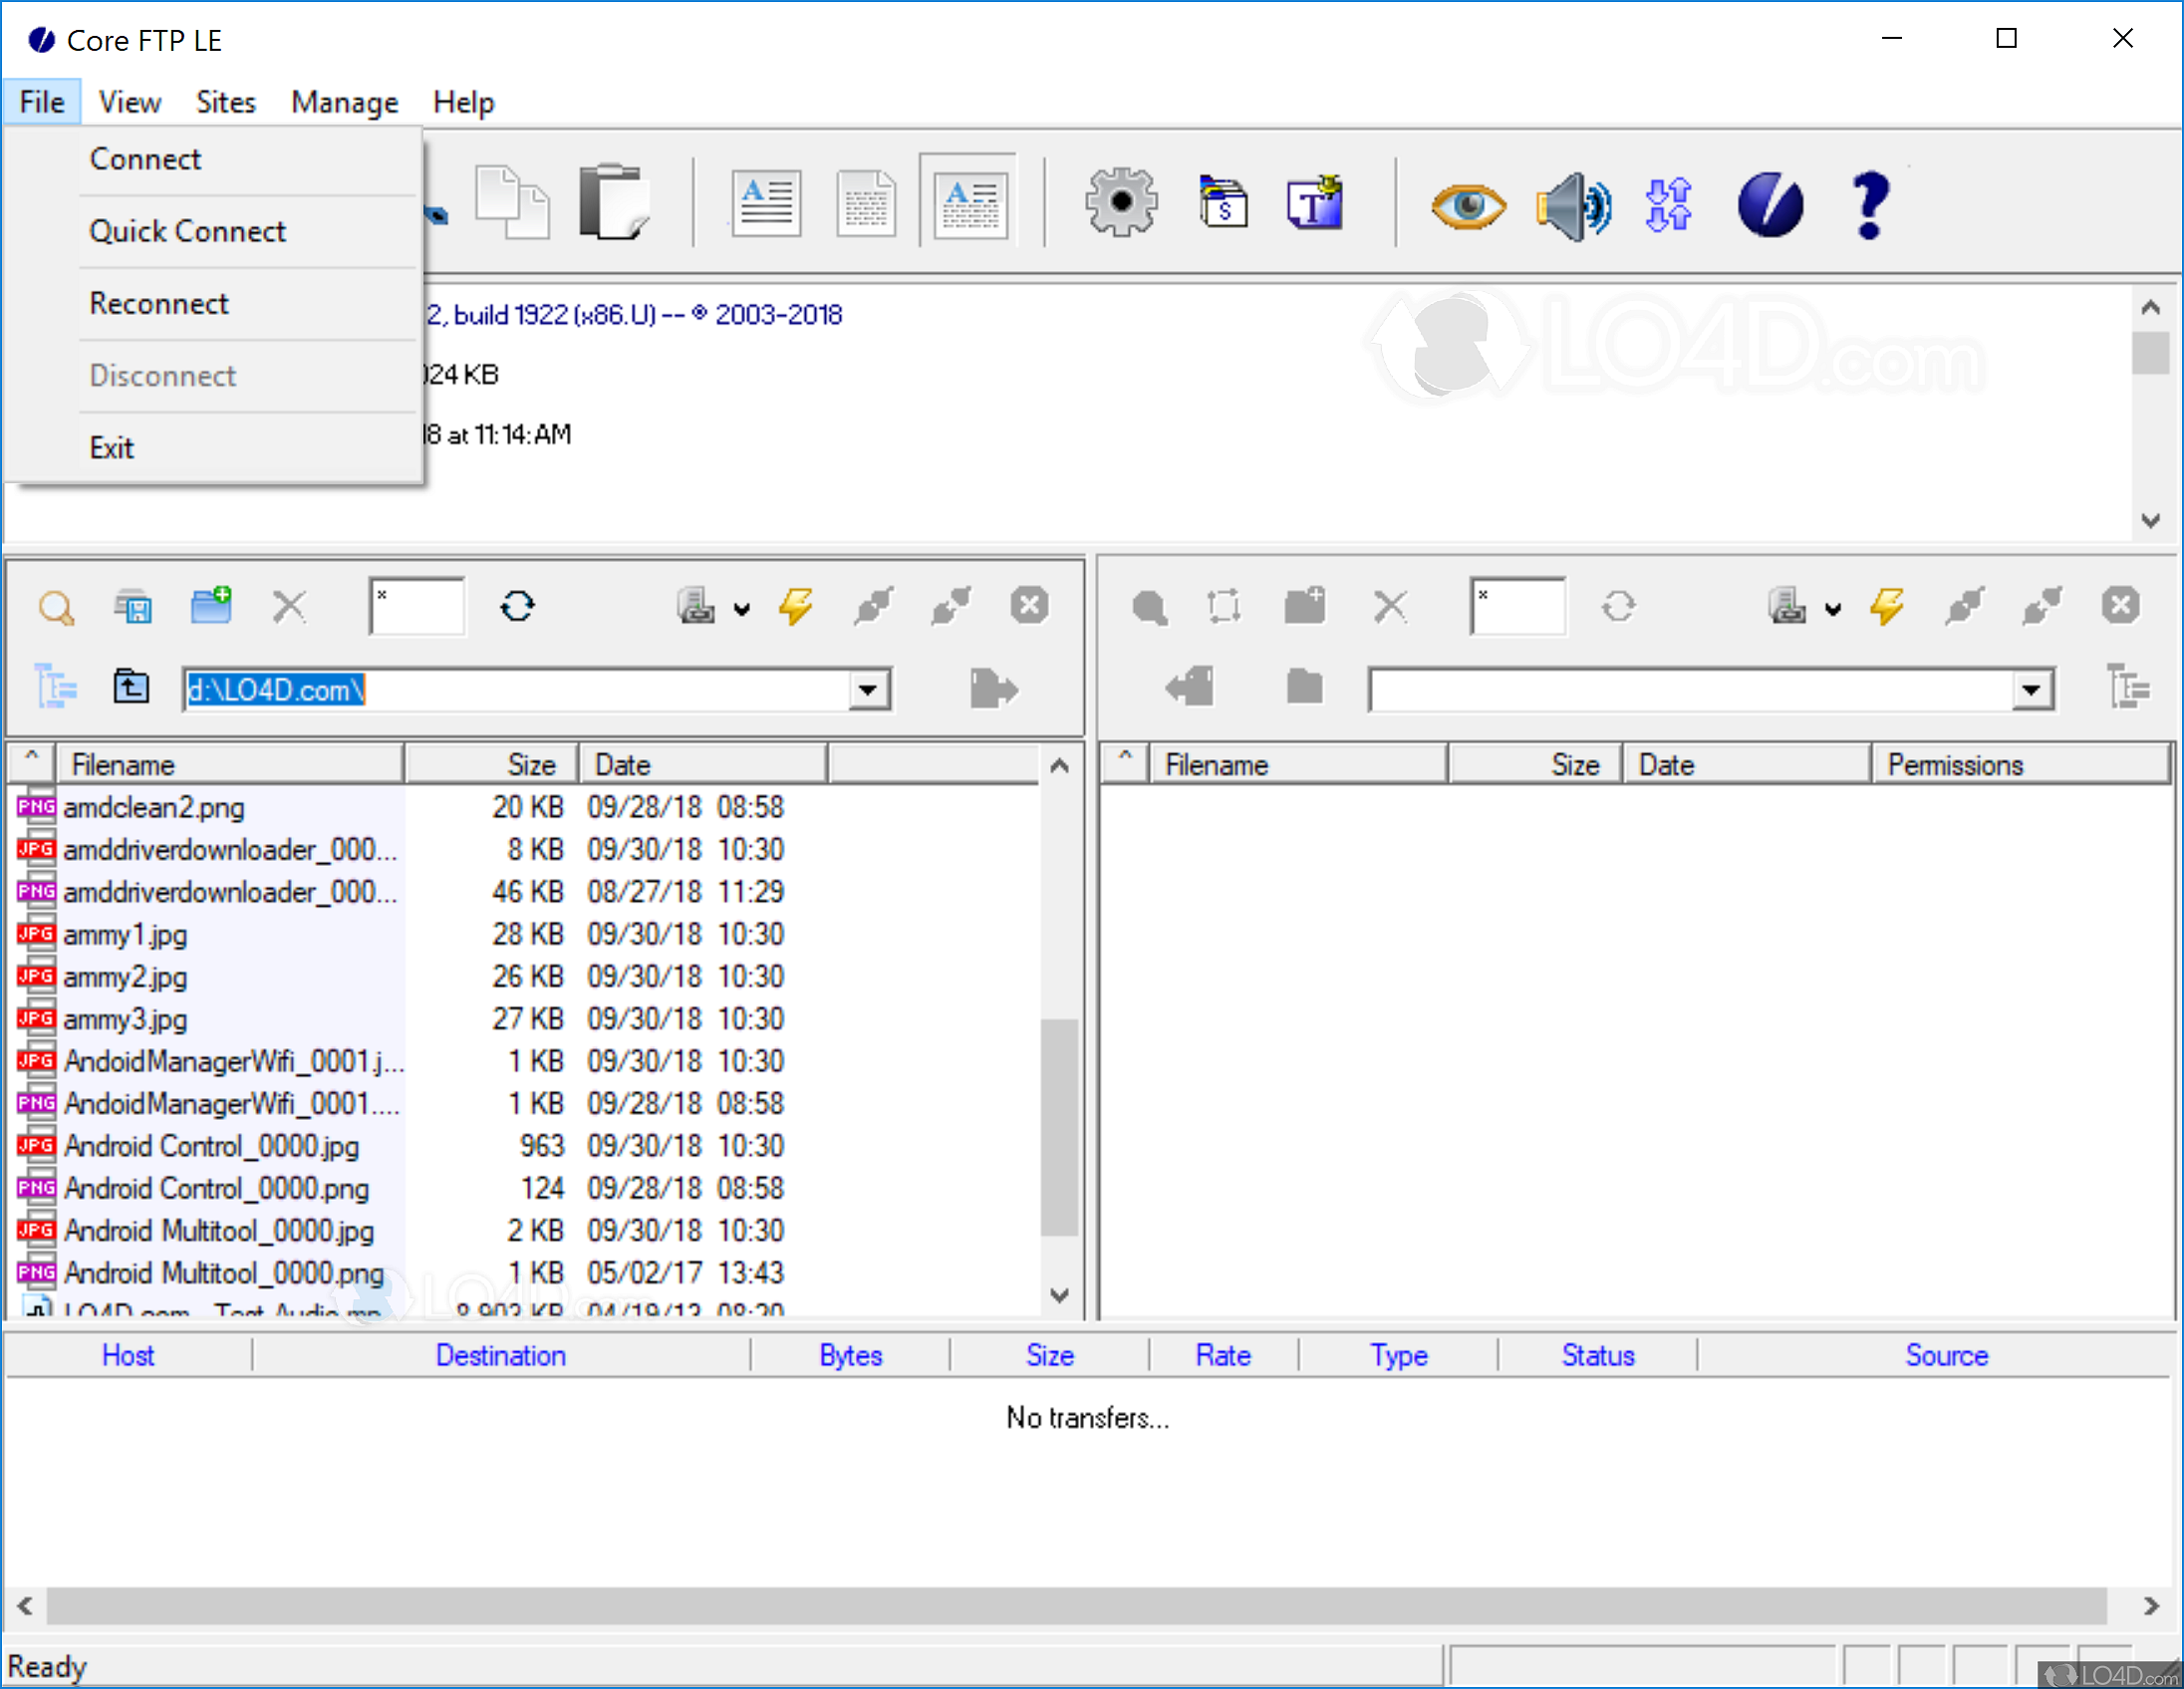Select file amdclean2.png
This screenshot has width=2184, height=1689.
[x=153, y=807]
